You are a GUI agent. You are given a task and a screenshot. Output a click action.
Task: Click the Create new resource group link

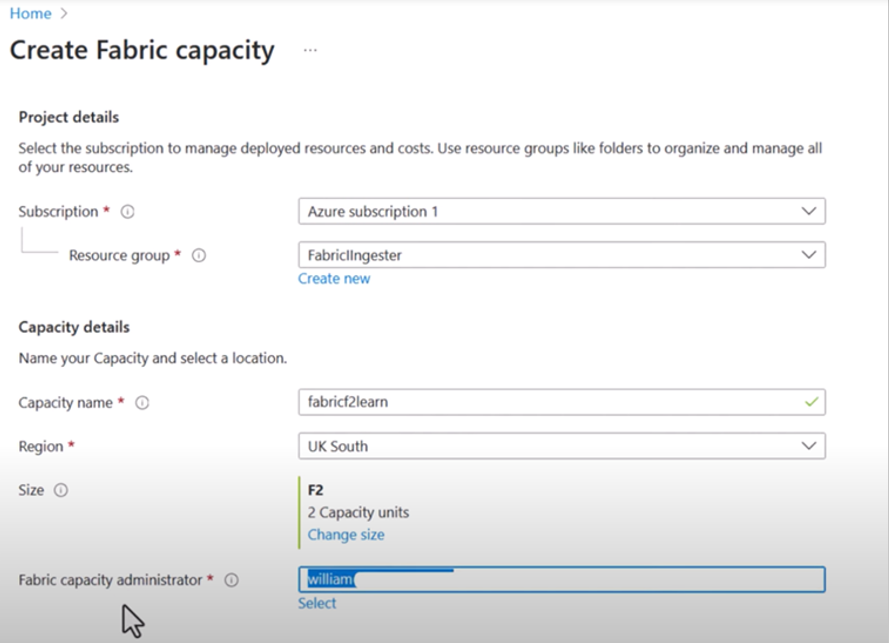pos(334,279)
